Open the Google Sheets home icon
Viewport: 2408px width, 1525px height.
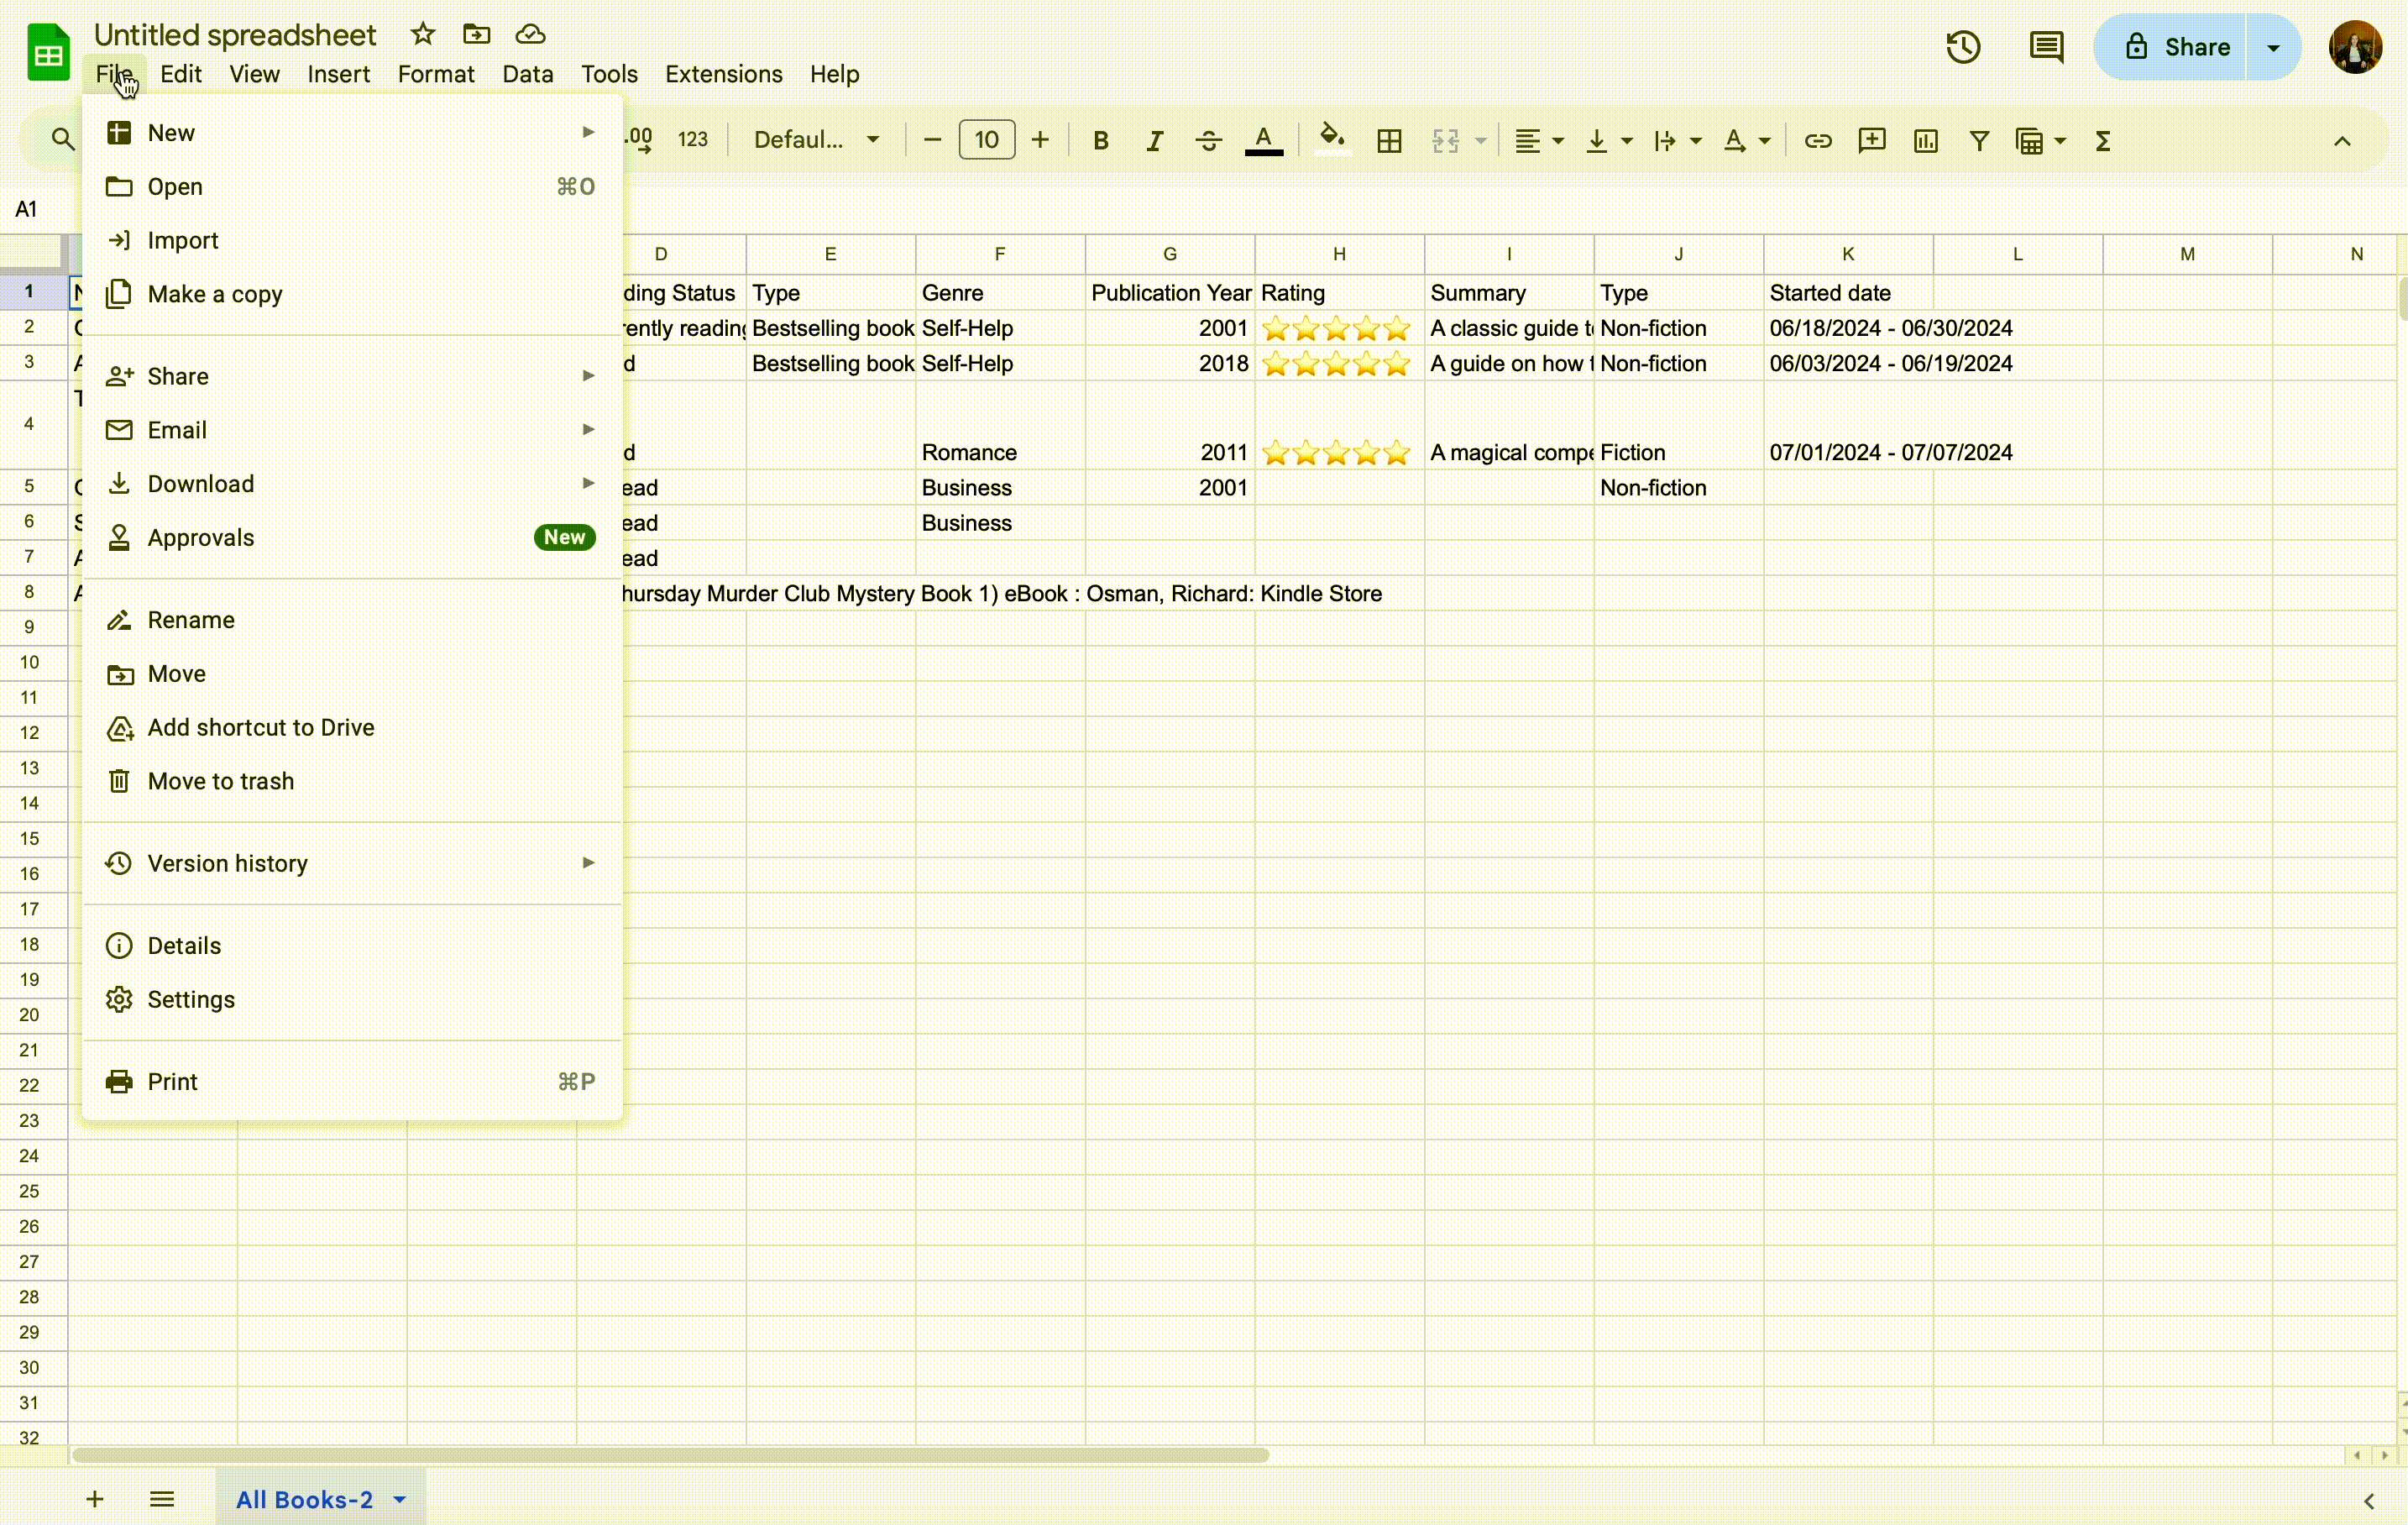(48, 52)
